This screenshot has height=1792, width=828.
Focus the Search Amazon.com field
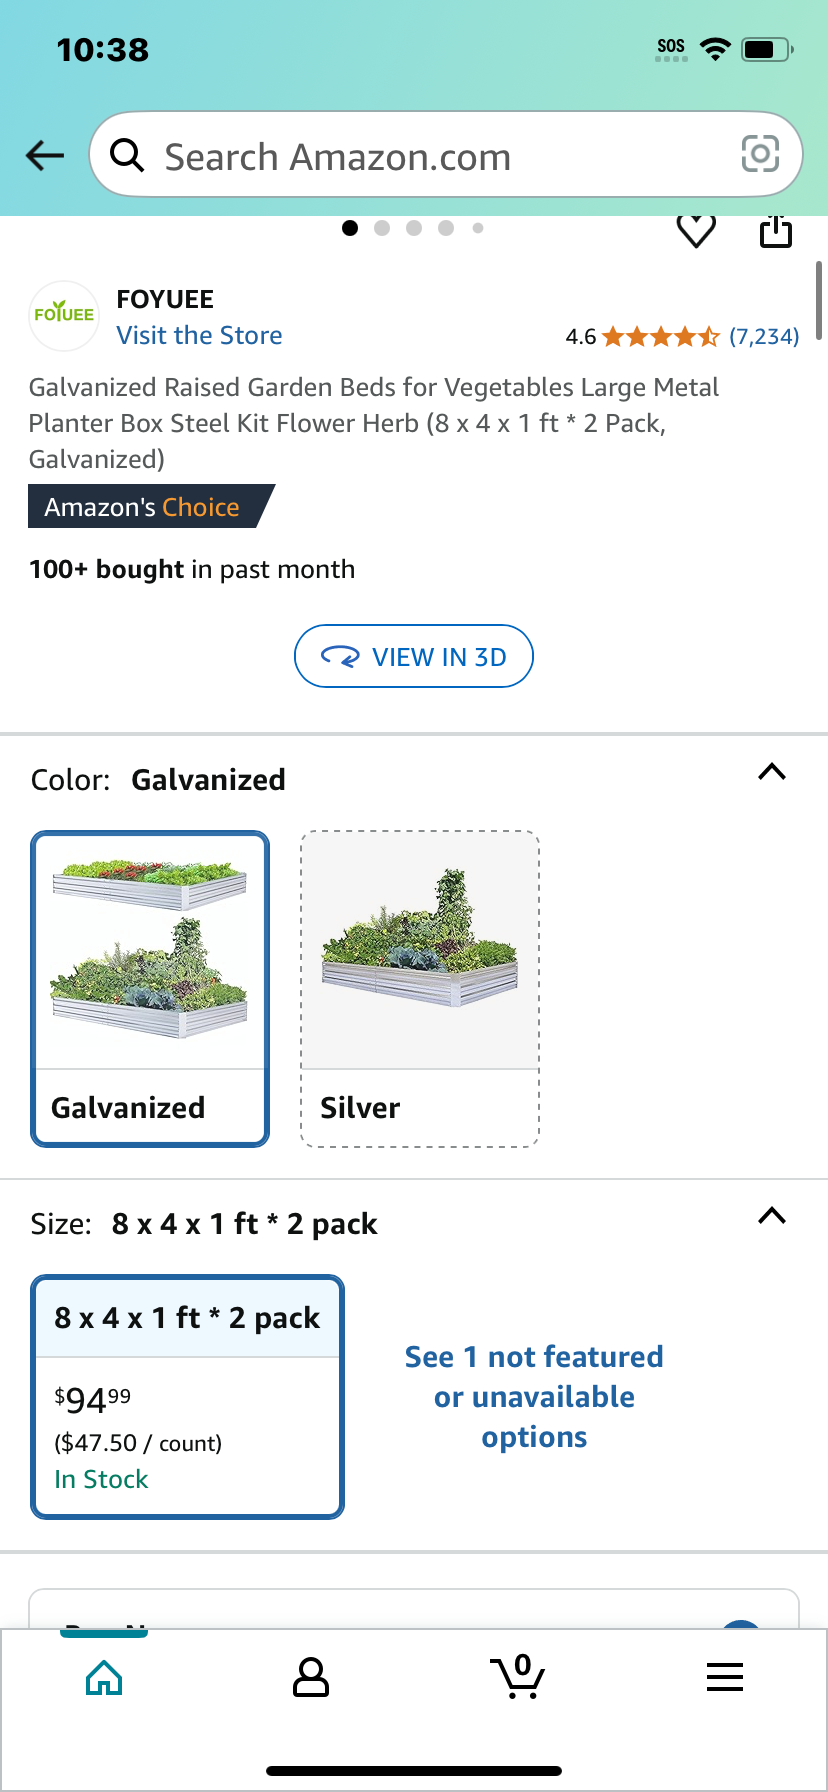pos(446,155)
